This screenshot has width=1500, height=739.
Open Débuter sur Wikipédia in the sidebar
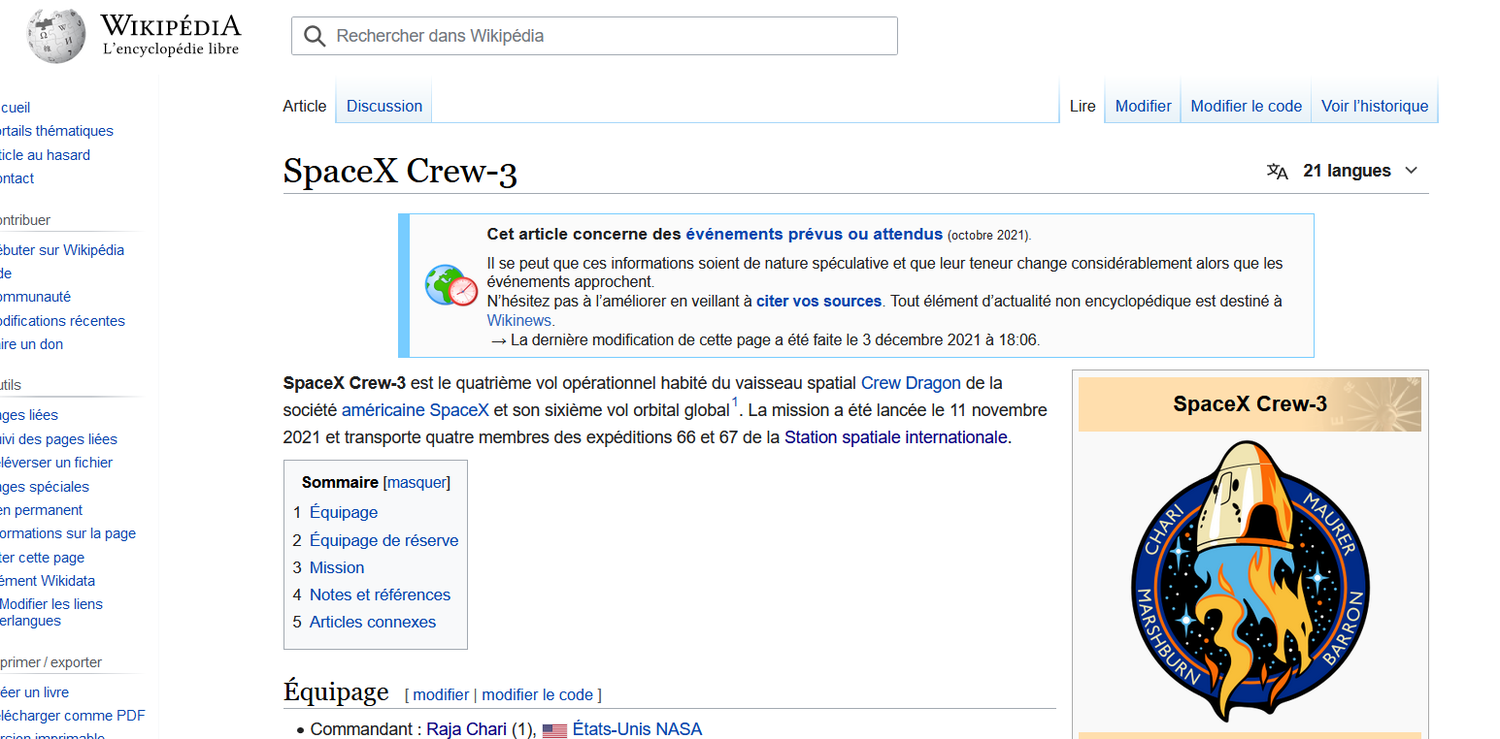coord(62,250)
